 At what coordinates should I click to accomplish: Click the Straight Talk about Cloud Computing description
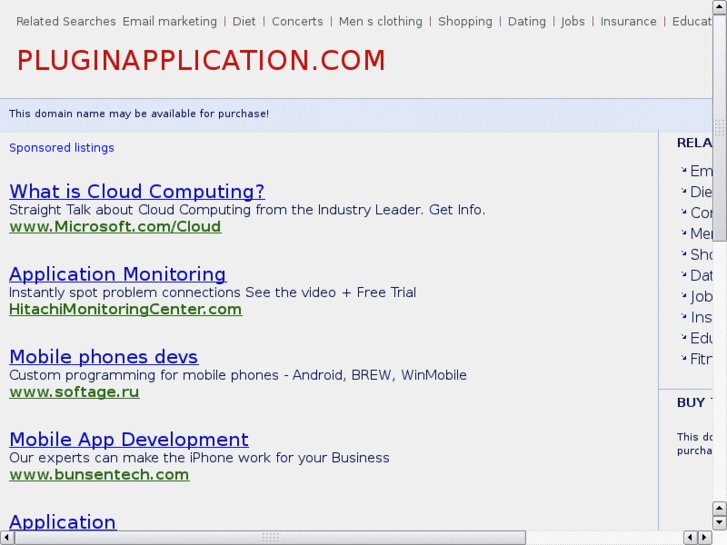point(247,210)
